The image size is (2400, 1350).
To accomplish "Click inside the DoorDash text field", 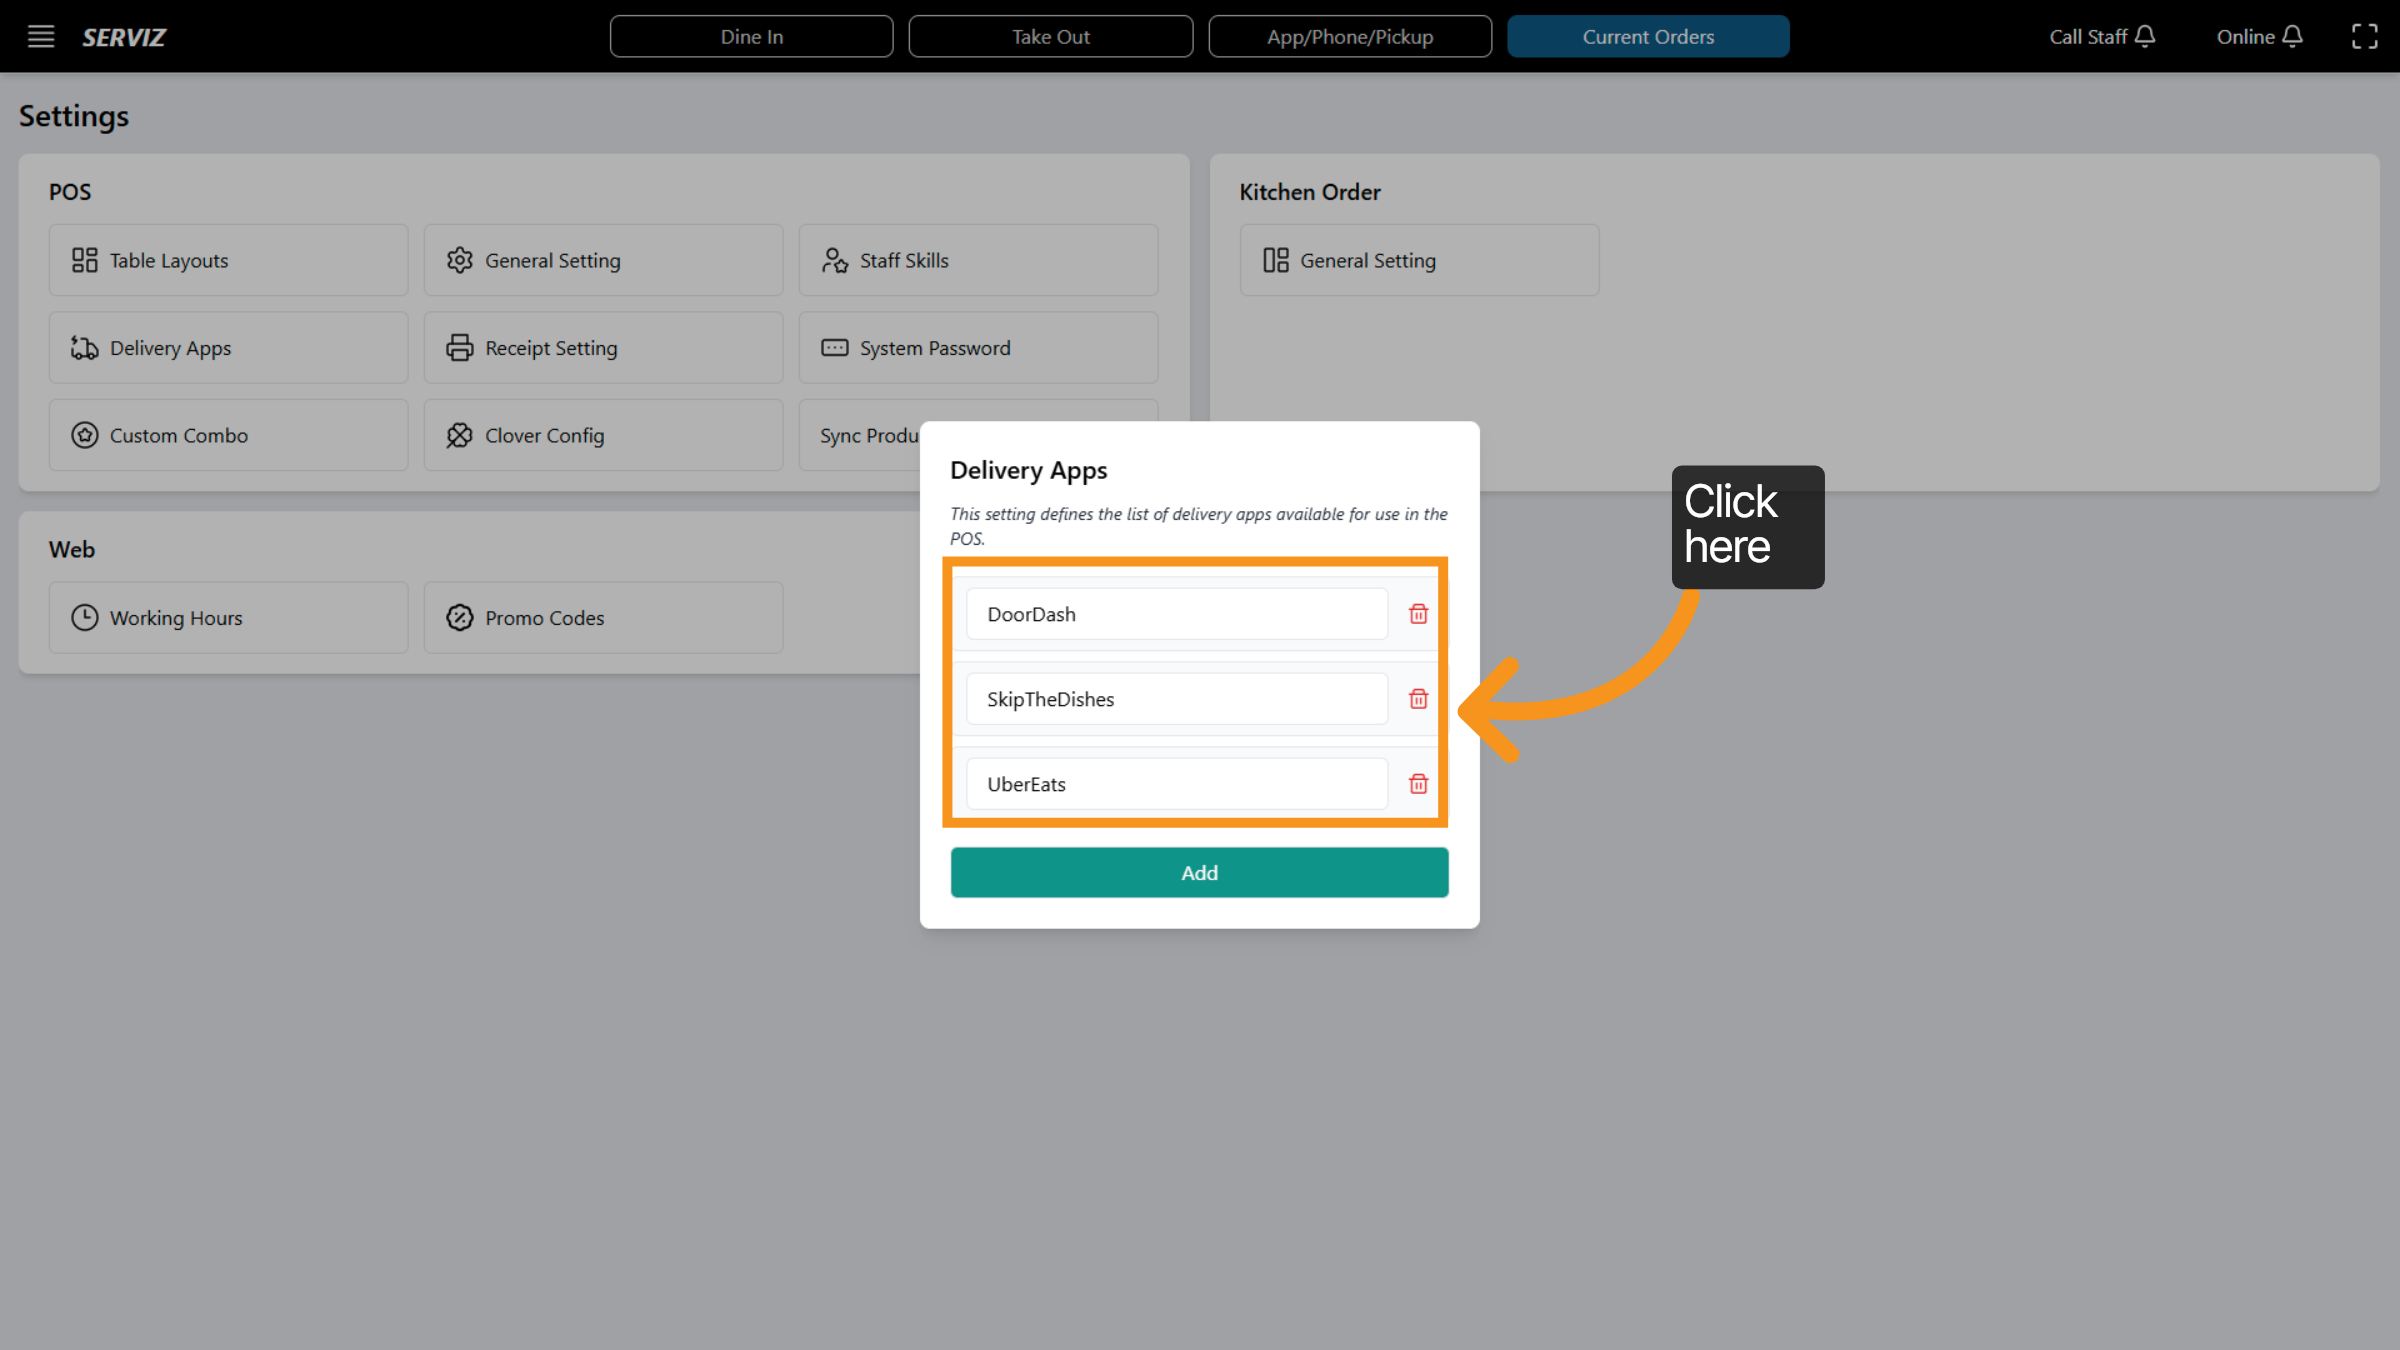I will tap(1176, 614).
